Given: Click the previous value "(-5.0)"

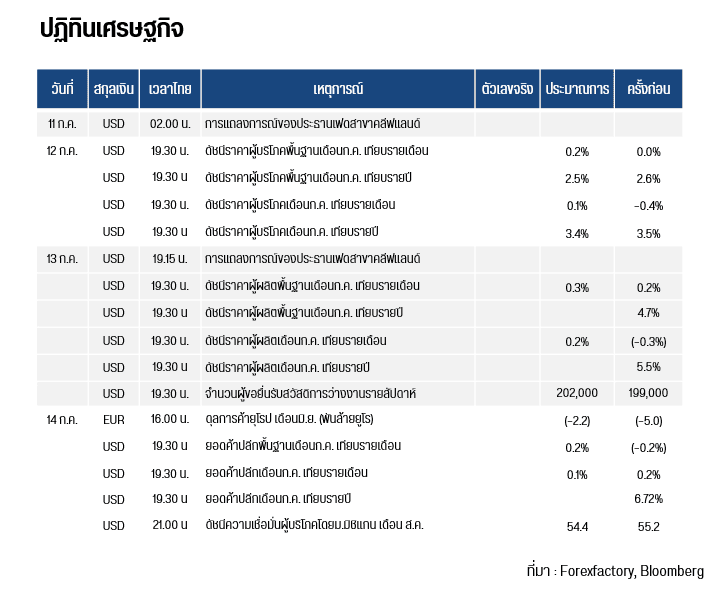Looking at the screenshot, I should click(x=648, y=421).
